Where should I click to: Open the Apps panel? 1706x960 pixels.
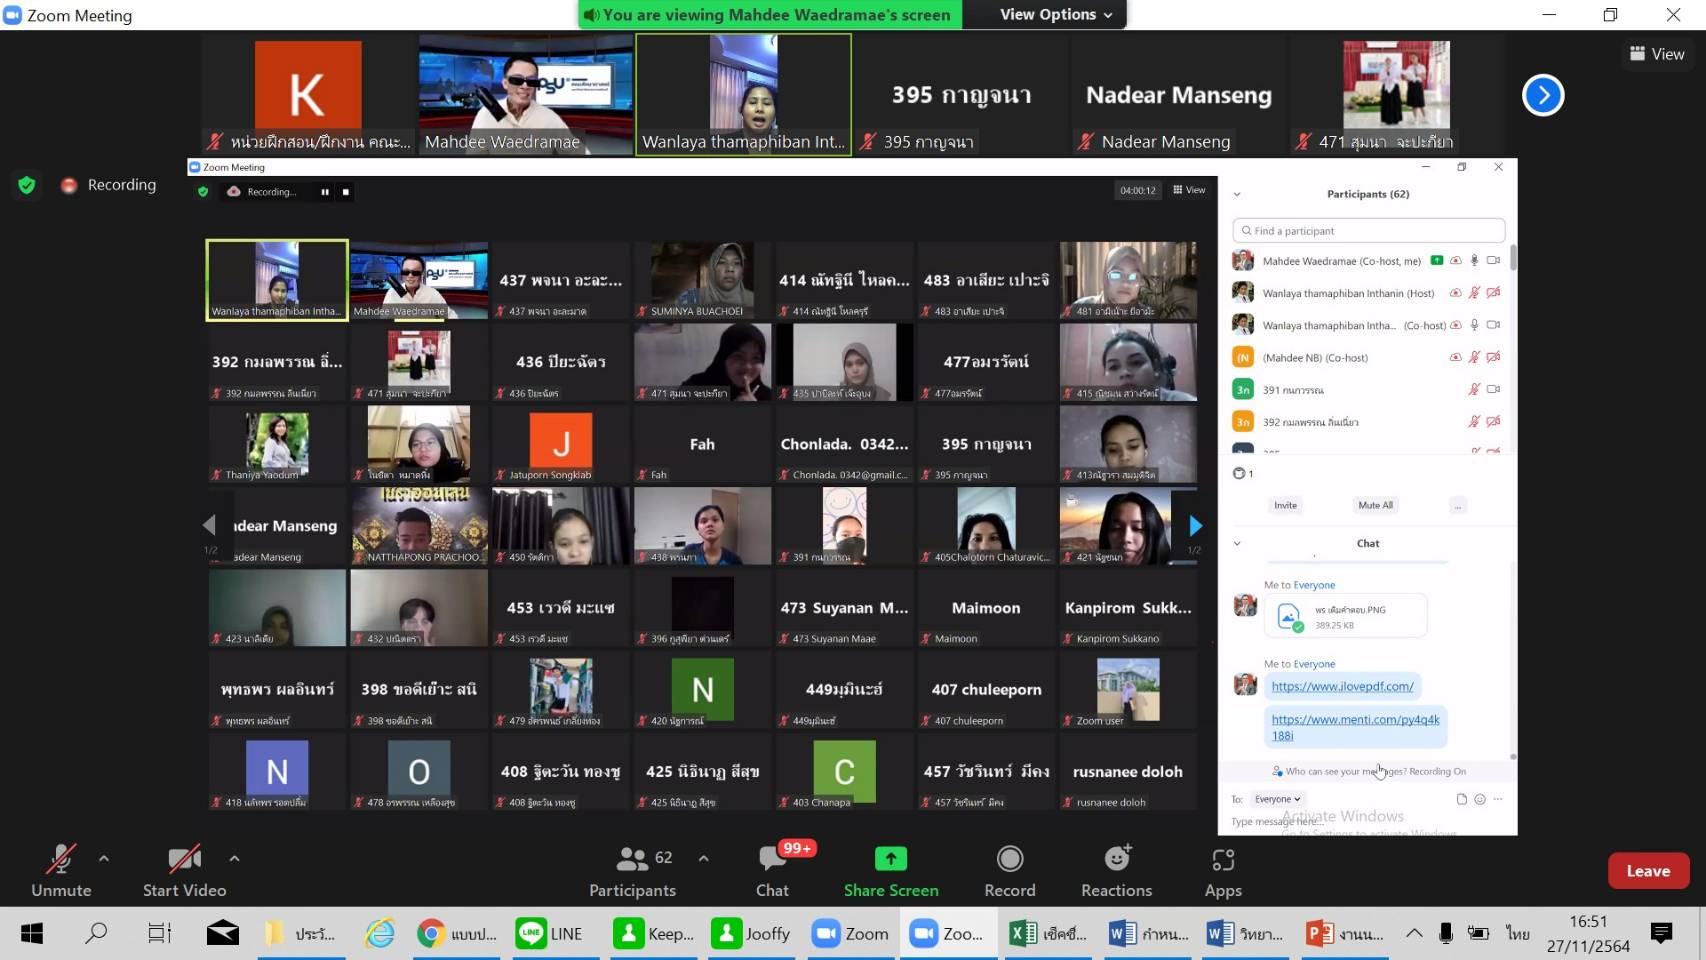[x=1223, y=872]
